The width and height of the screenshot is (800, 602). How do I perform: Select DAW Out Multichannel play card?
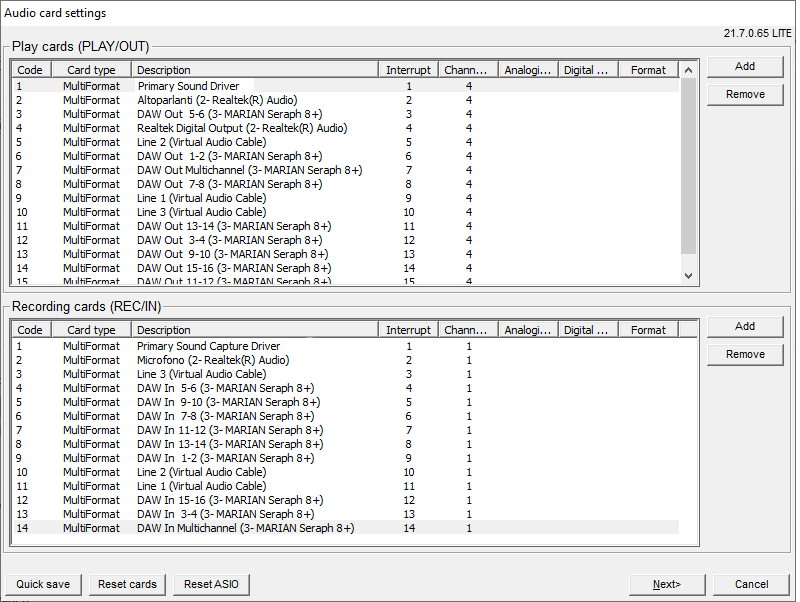pos(249,170)
